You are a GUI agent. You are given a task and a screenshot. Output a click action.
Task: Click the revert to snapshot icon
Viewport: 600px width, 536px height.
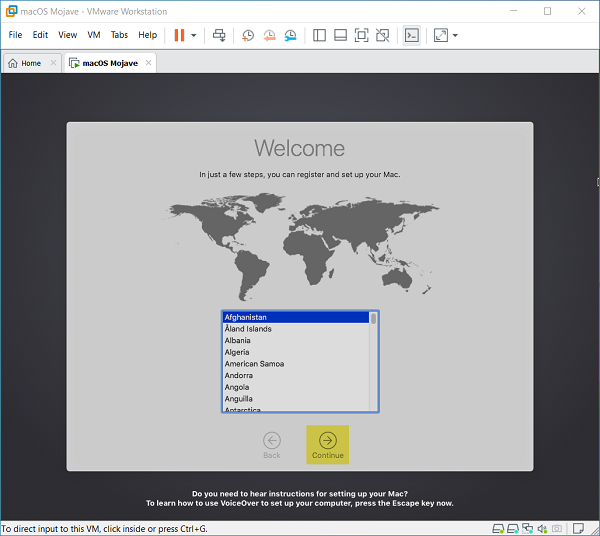click(269, 35)
